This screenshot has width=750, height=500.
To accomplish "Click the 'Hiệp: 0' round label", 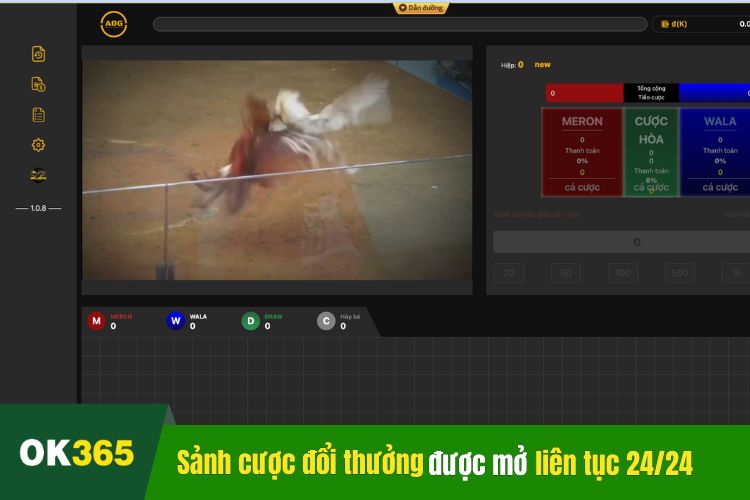I will (512, 65).
